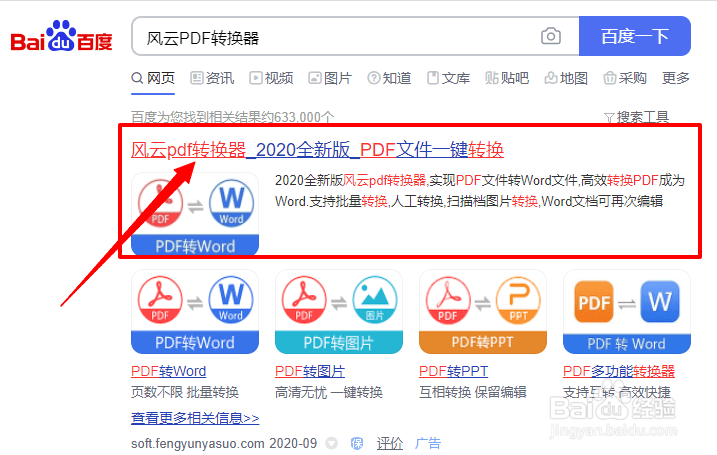The height and width of the screenshot is (455, 717).
Task: Switch to the 视频 tab
Action: 271,78
